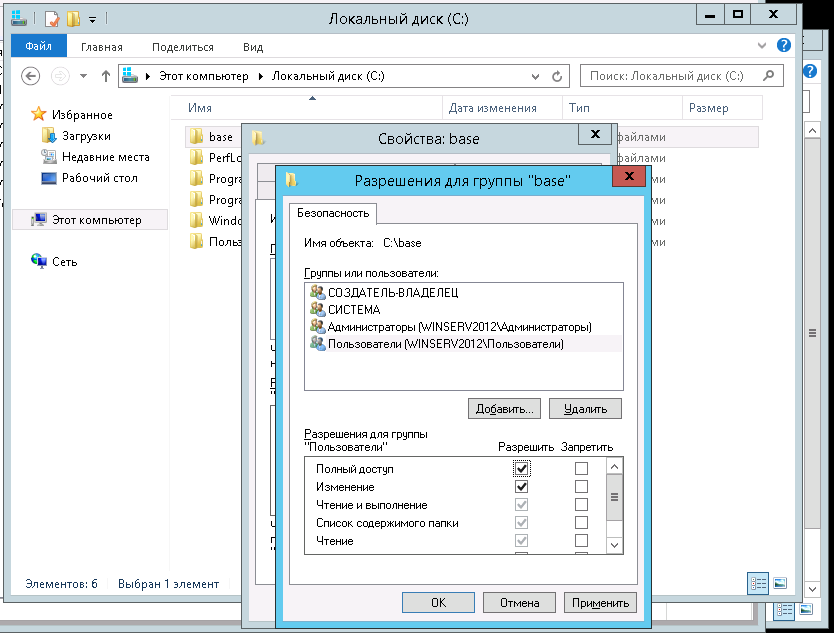Sort by the Размер column header
This screenshot has height=633, width=834.
coord(722,108)
